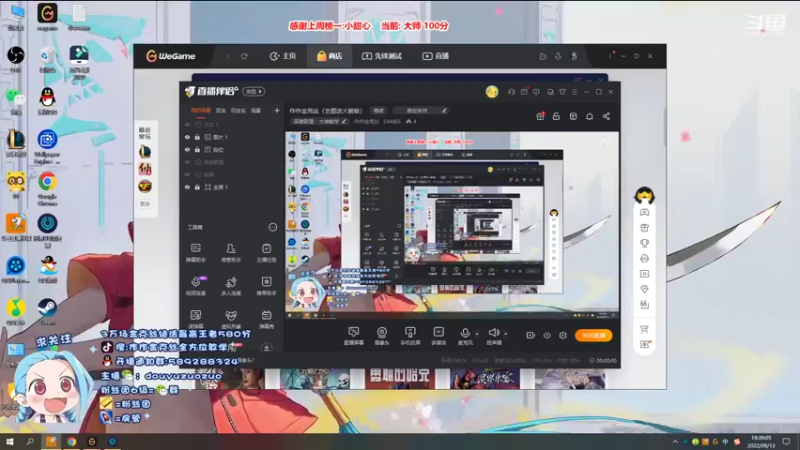The height and width of the screenshot is (450, 800).
Task: Toggle the mode button beside 直播伴侣 logo
Action: tap(254, 91)
